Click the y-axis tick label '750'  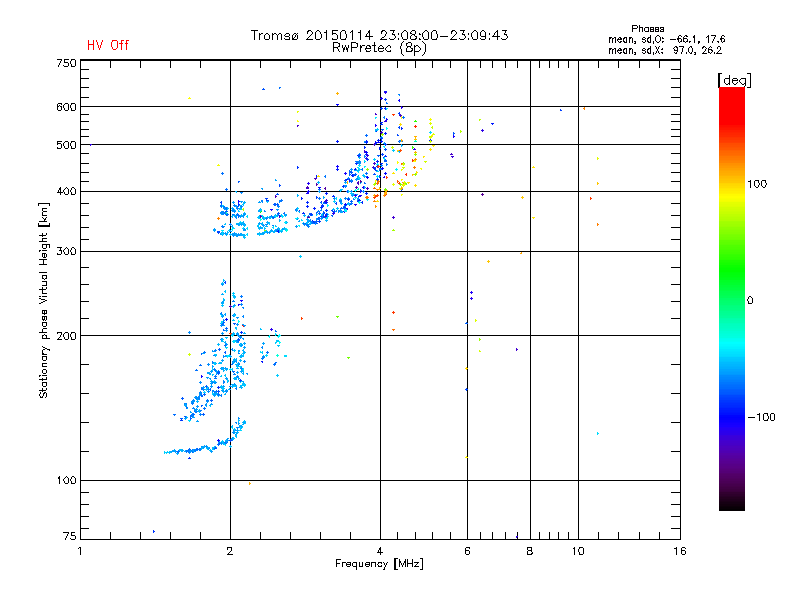[66, 63]
